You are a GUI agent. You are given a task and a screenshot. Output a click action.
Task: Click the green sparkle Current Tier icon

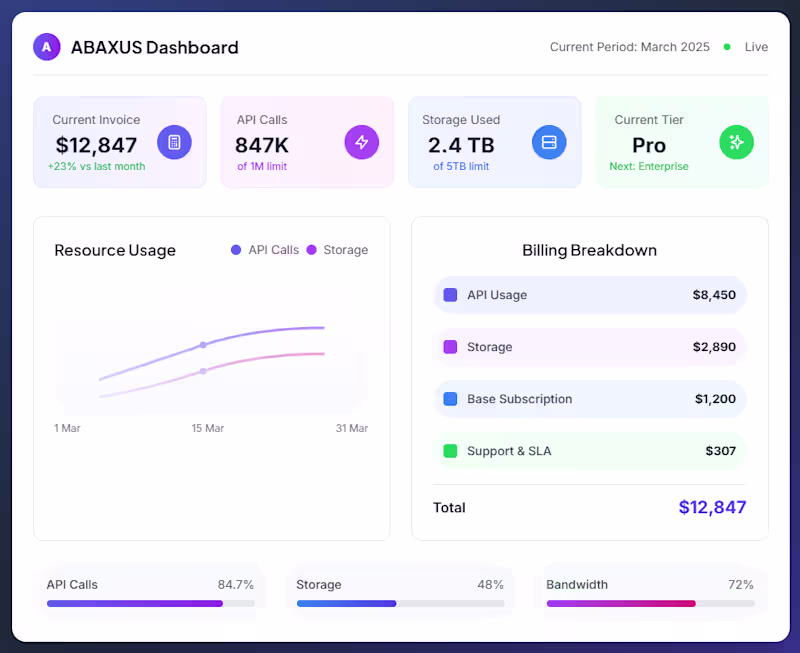click(736, 142)
